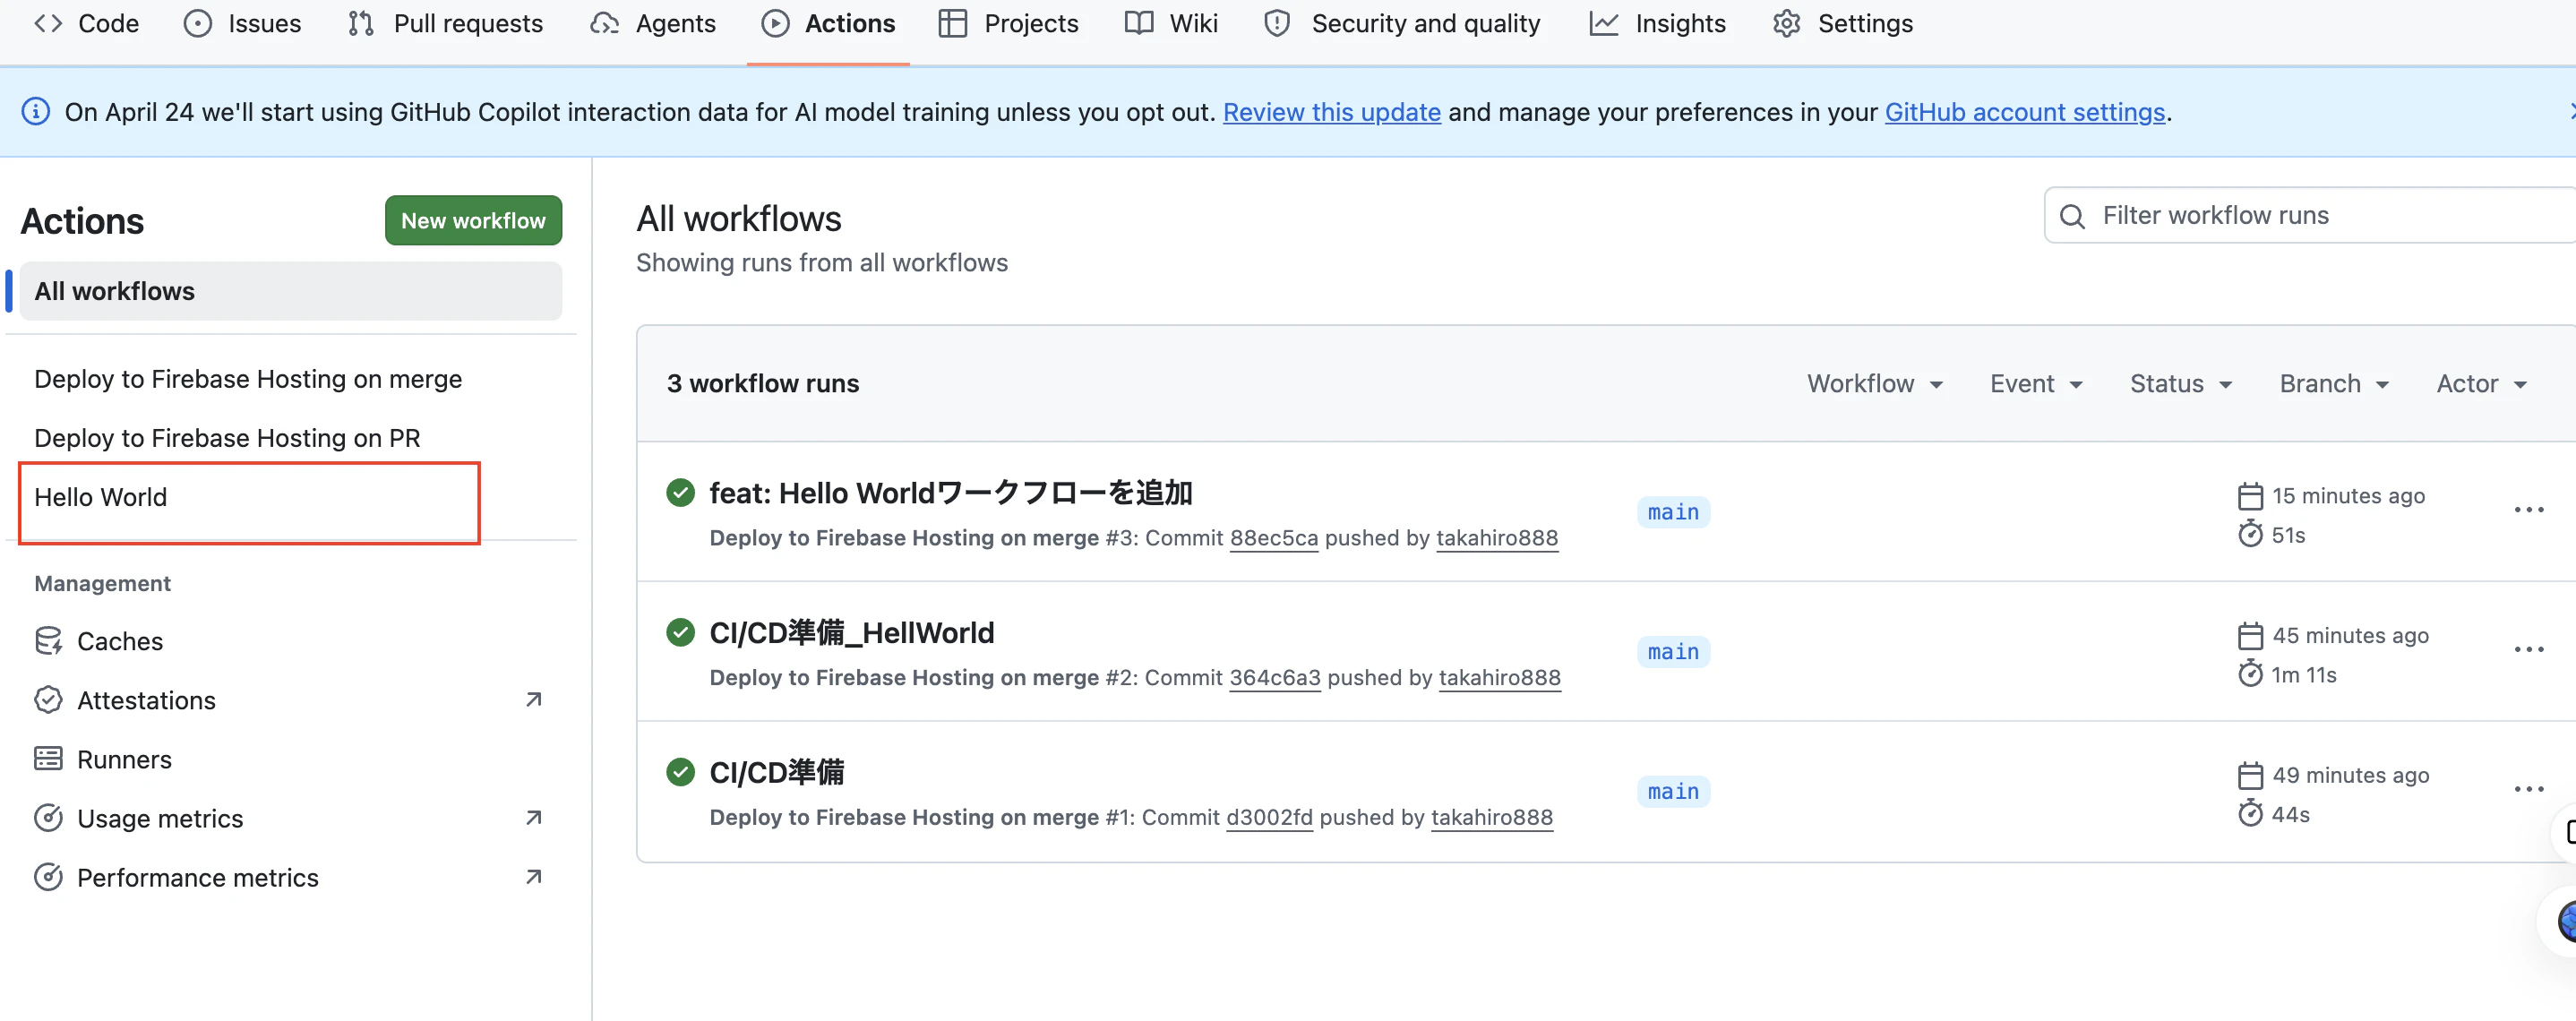Open Performance metrics external link arrow
This screenshot has width=2576, height=1021.
point(533,877)
